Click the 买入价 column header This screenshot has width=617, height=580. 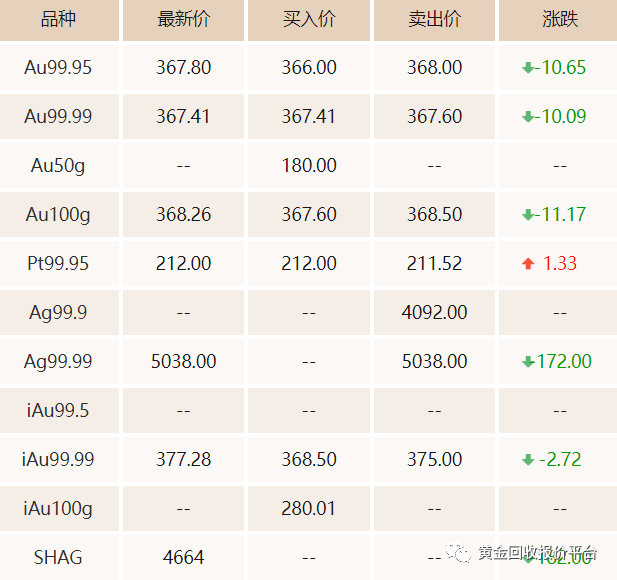click(x=309, y=19)
